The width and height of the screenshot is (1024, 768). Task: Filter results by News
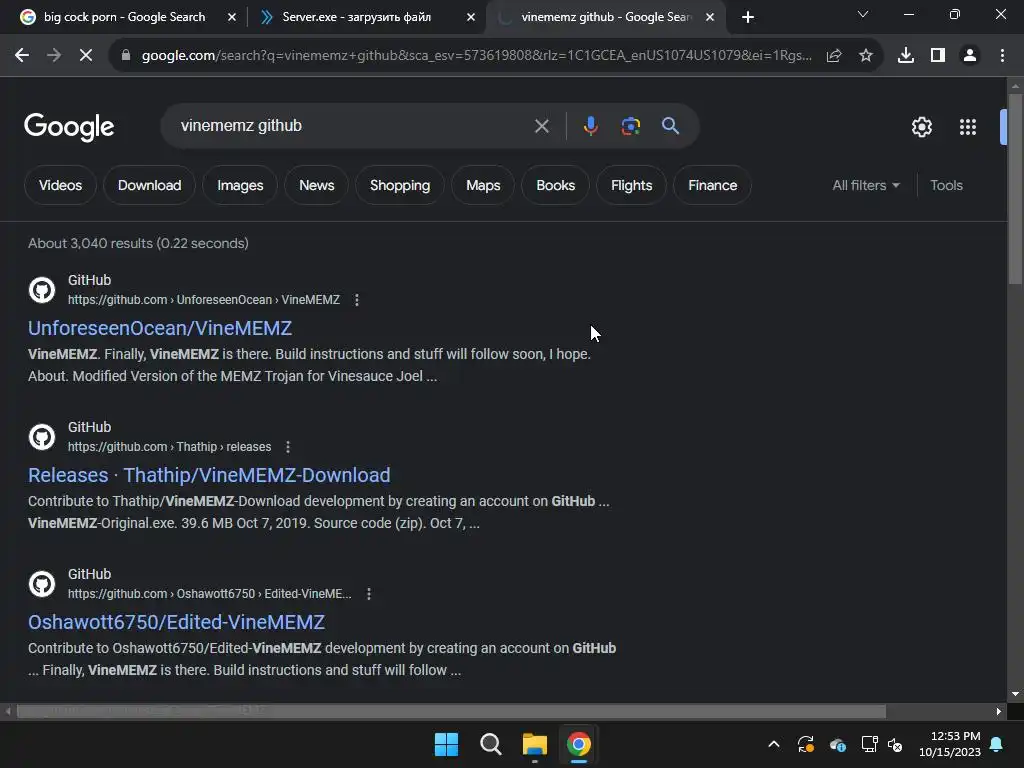click(x=317, y=185)
